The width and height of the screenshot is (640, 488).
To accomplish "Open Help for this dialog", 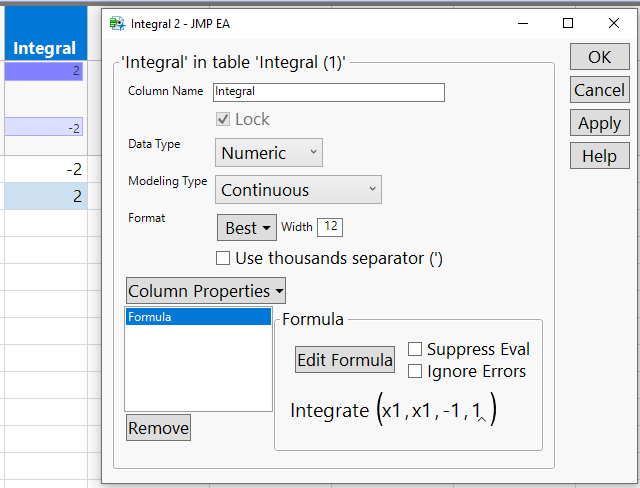I will 599,156.
